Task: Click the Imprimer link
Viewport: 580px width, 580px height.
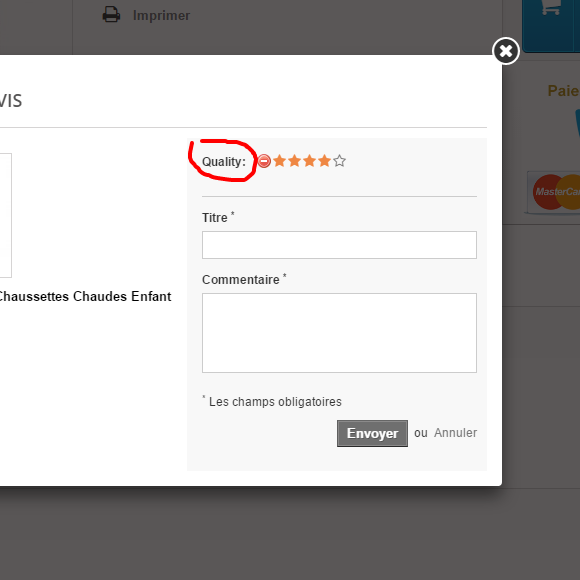Action: click(x=161, y=16)
